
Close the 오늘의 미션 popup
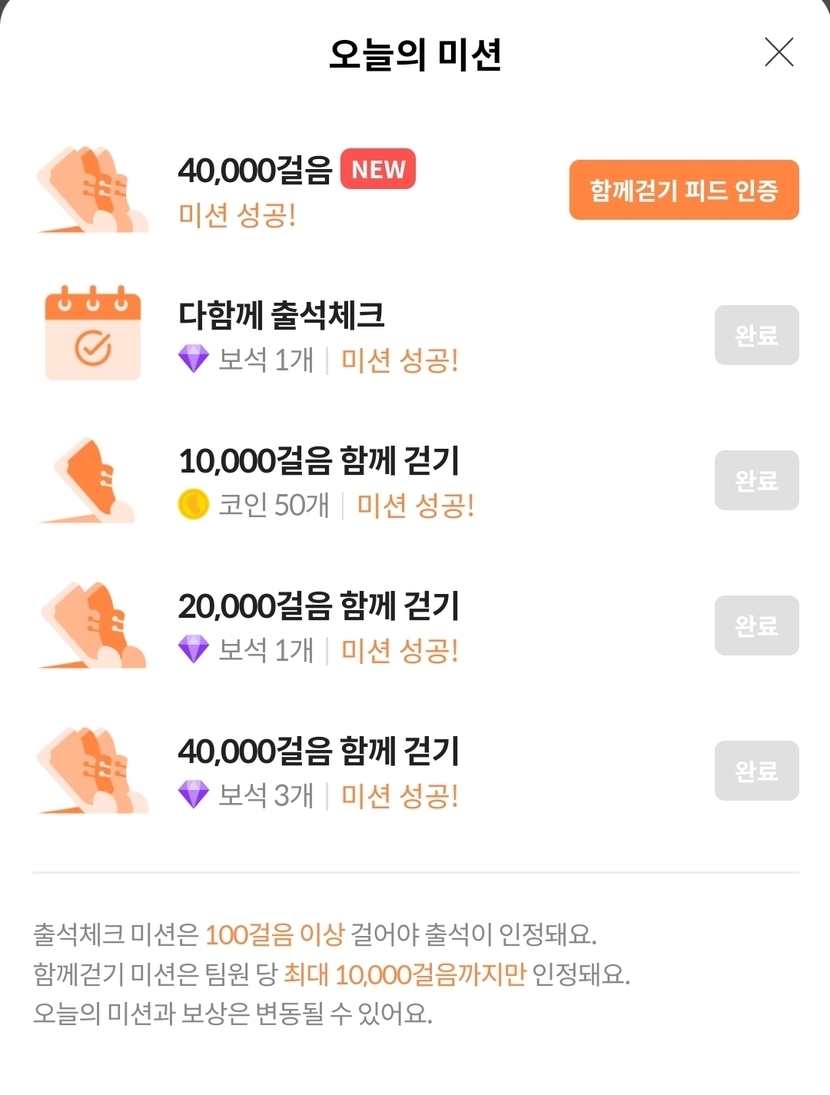(778, 52)
